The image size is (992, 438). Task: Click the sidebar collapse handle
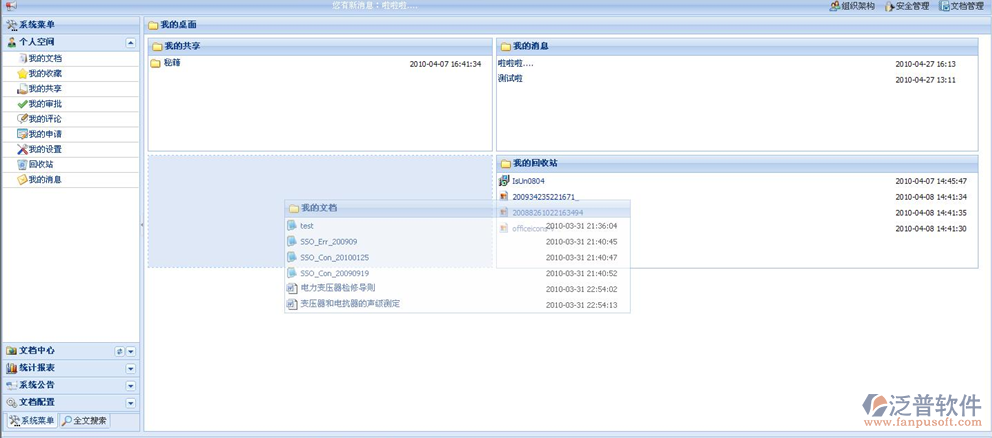(142, 225)
